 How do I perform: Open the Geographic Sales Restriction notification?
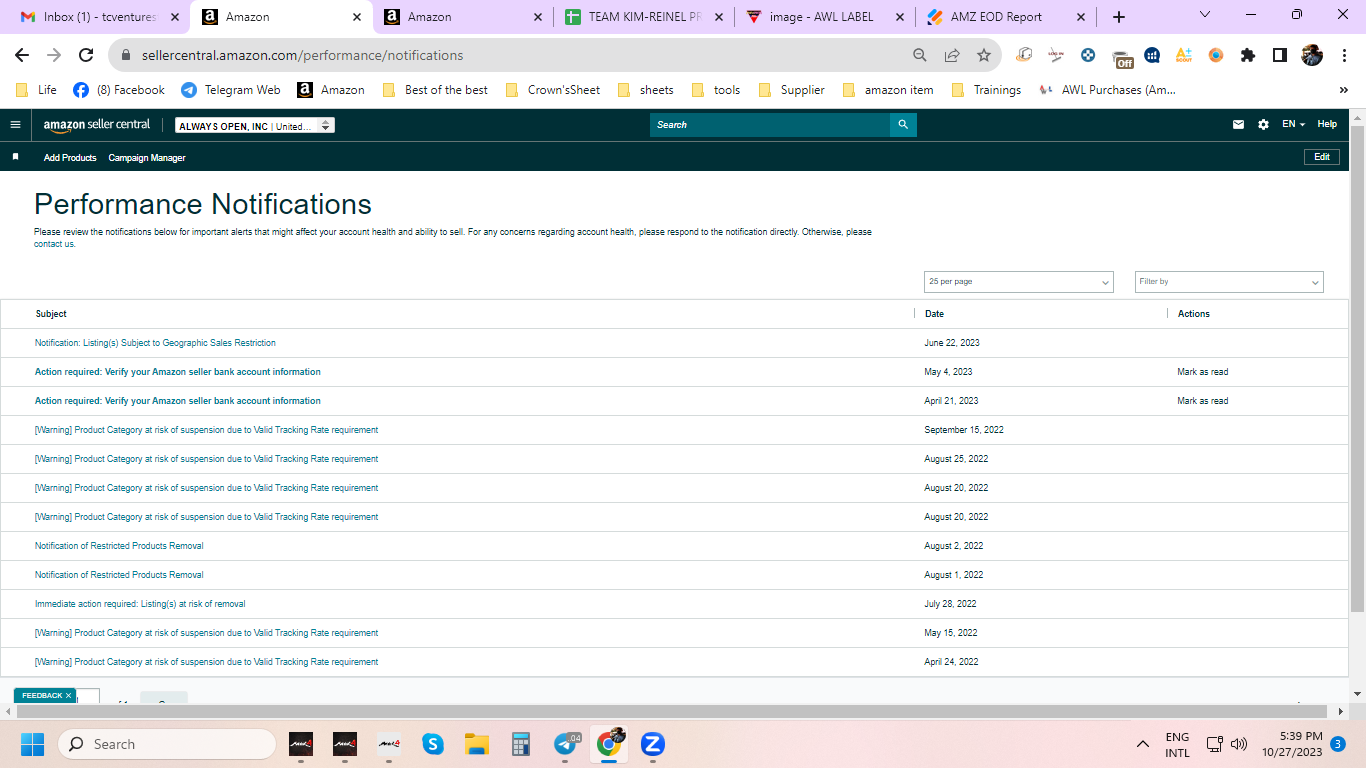click(x=155, y=343)
